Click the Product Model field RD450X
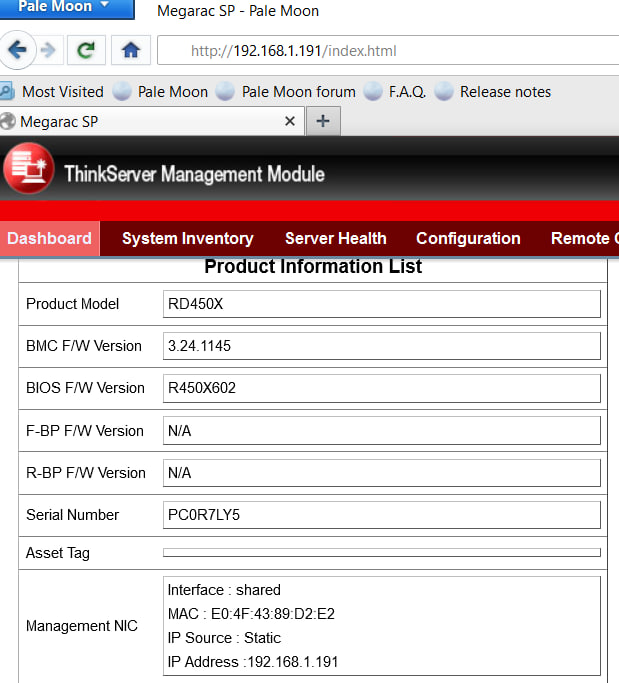 (382, 304)
